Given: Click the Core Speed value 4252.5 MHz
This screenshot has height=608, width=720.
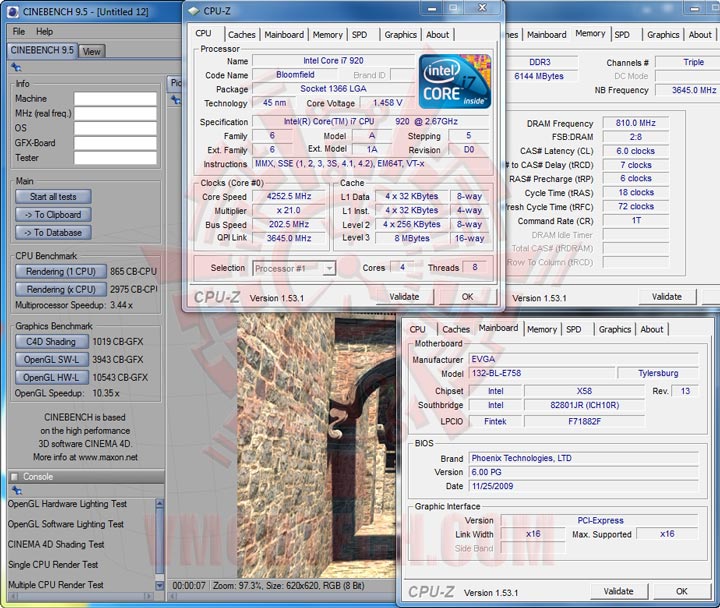Looking at the screenshot, I should (289, 197).
